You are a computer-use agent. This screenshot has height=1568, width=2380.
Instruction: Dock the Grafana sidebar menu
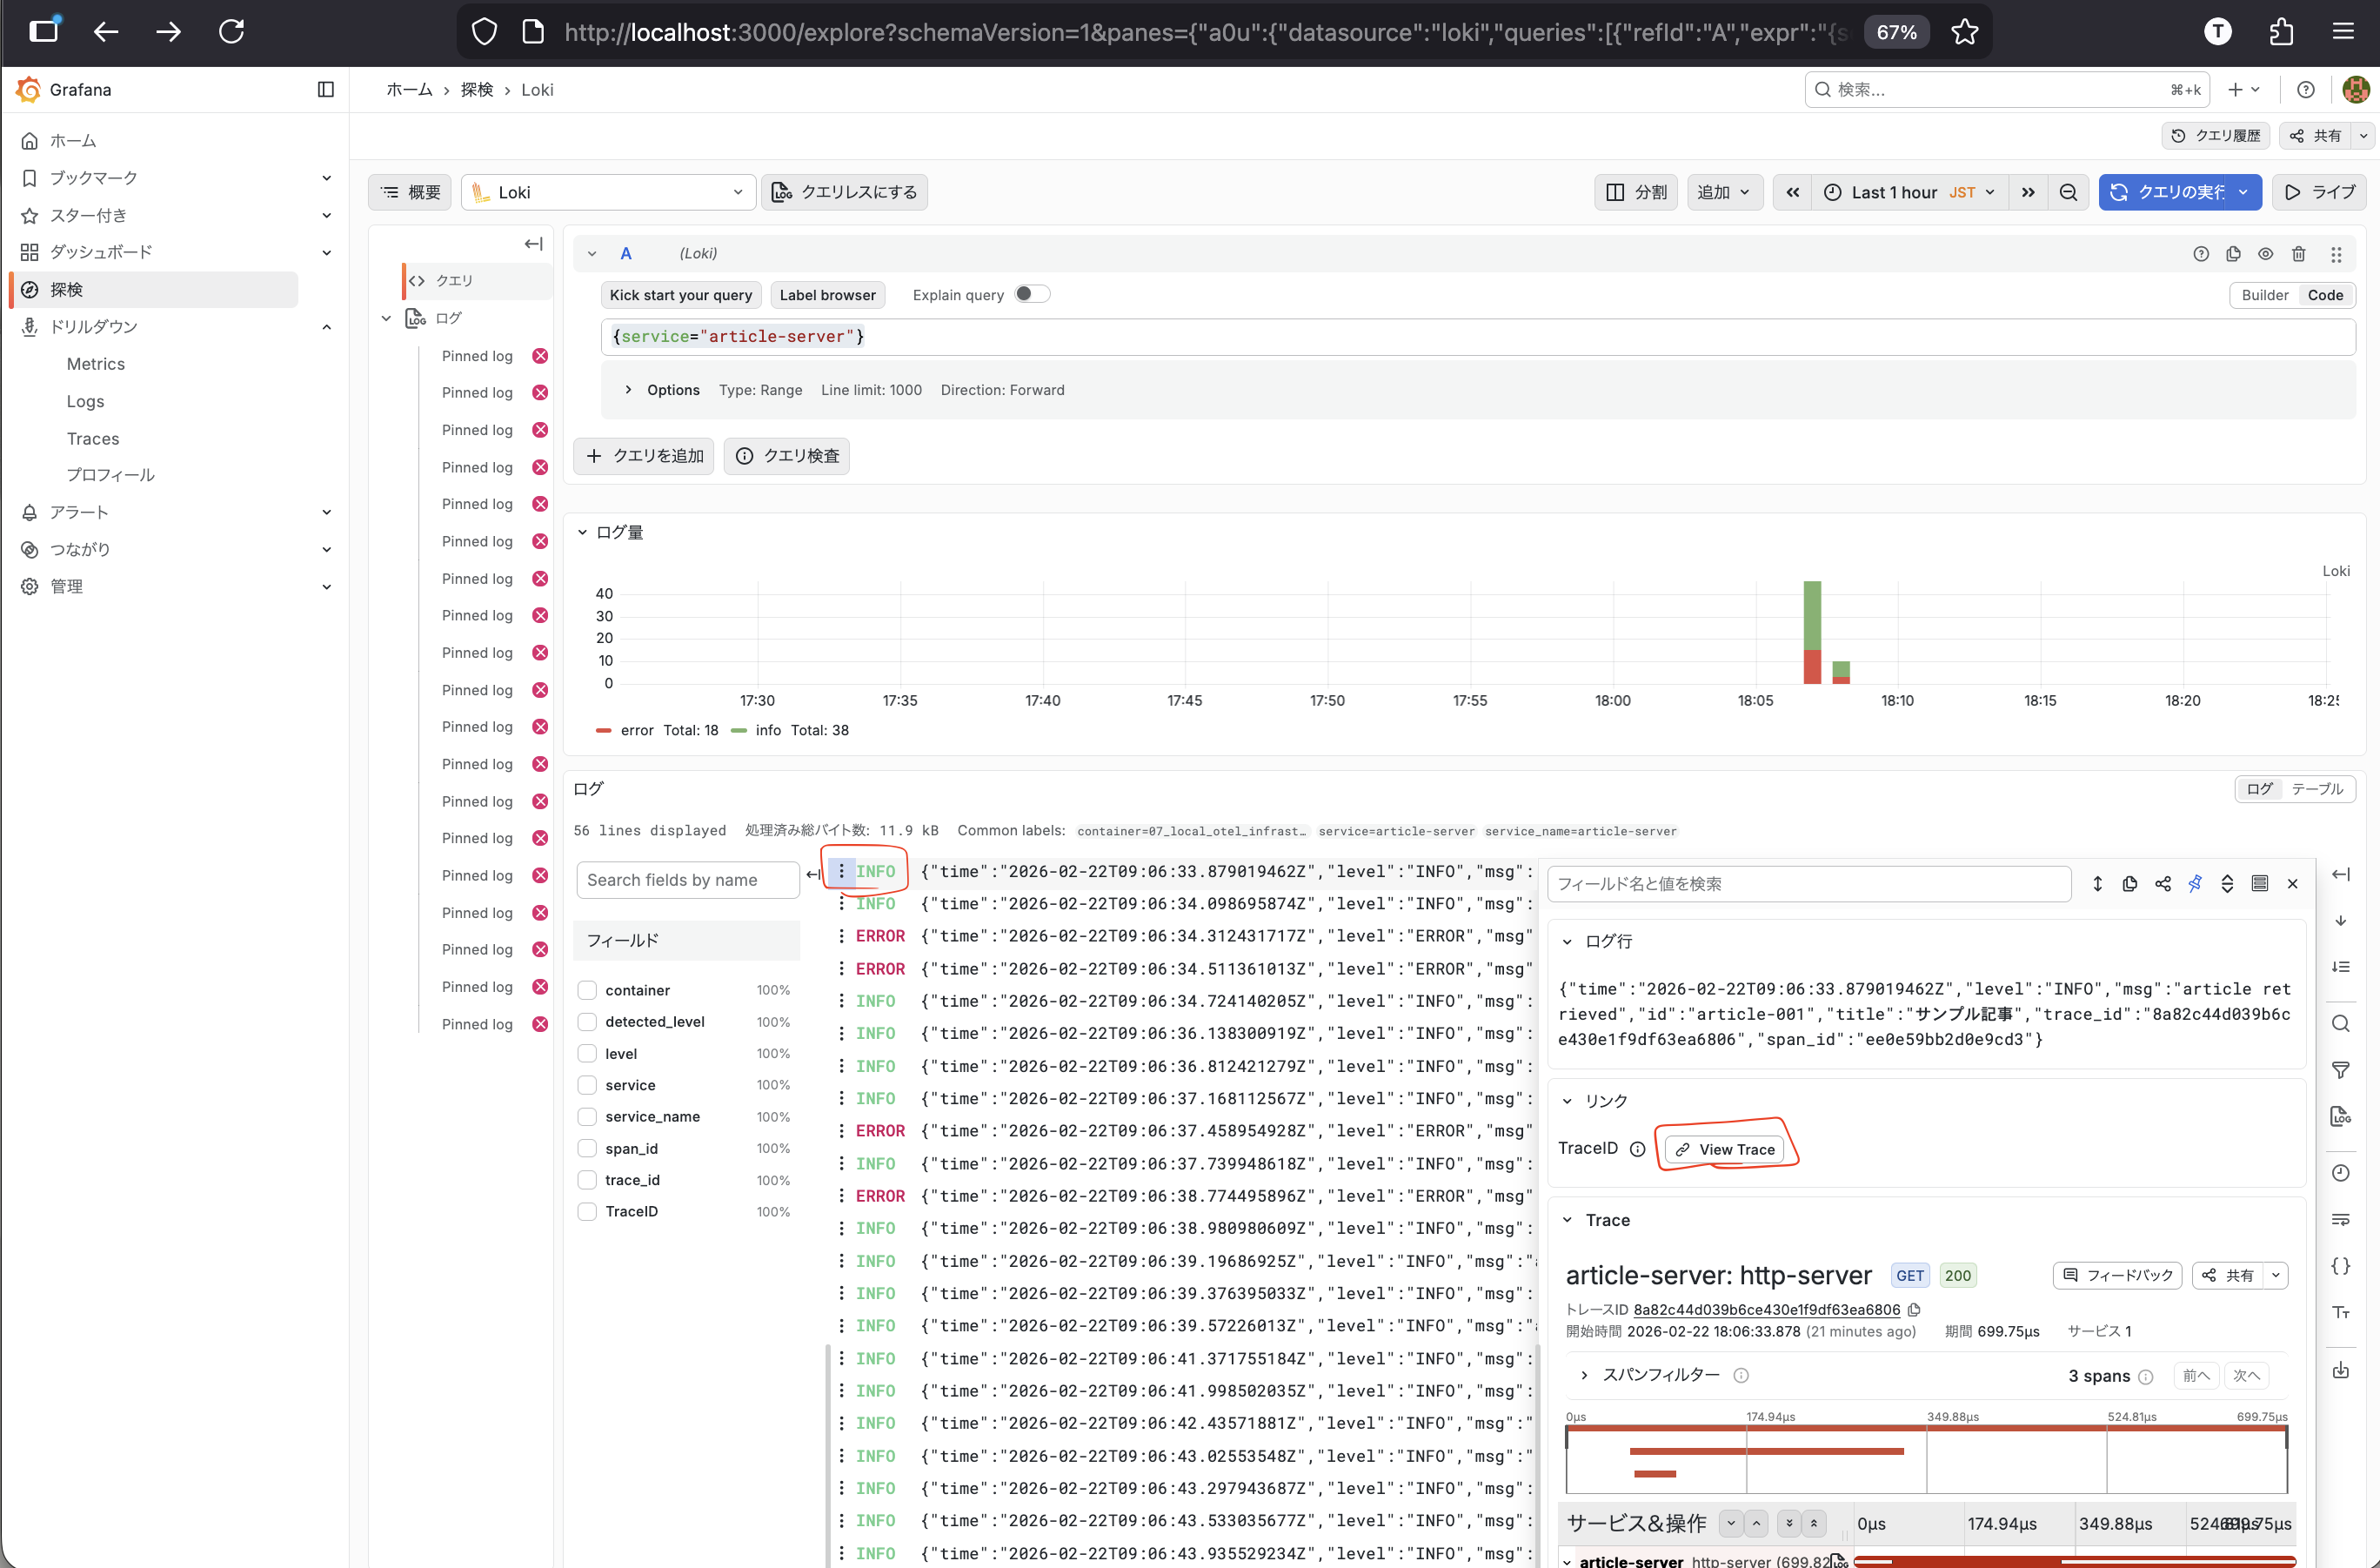pos(326,90)
